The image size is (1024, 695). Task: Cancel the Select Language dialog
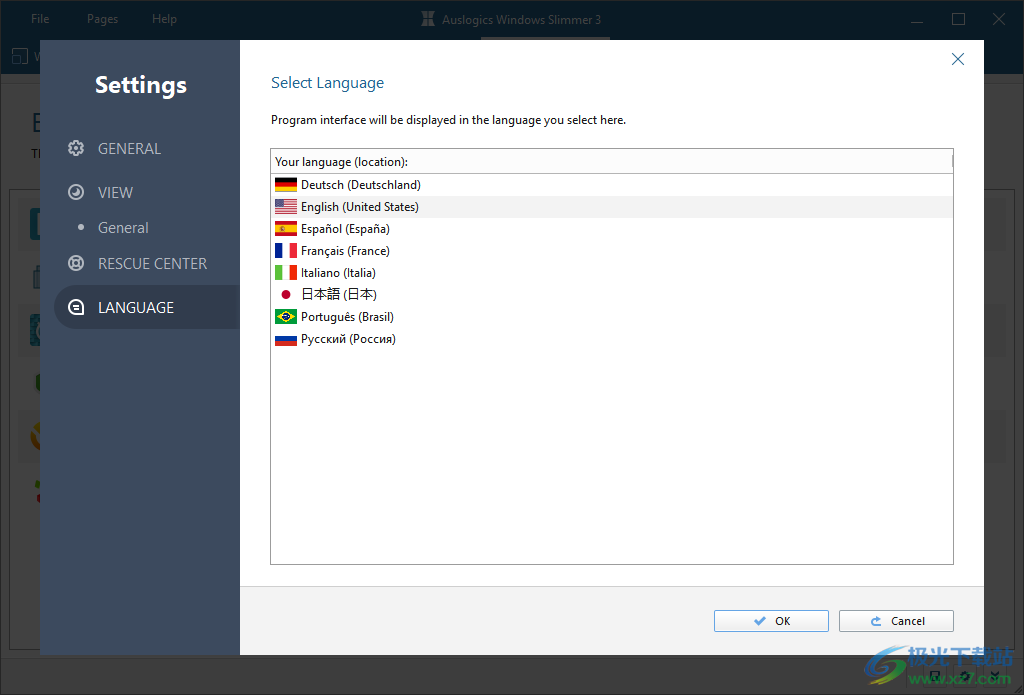click(895, 620)
